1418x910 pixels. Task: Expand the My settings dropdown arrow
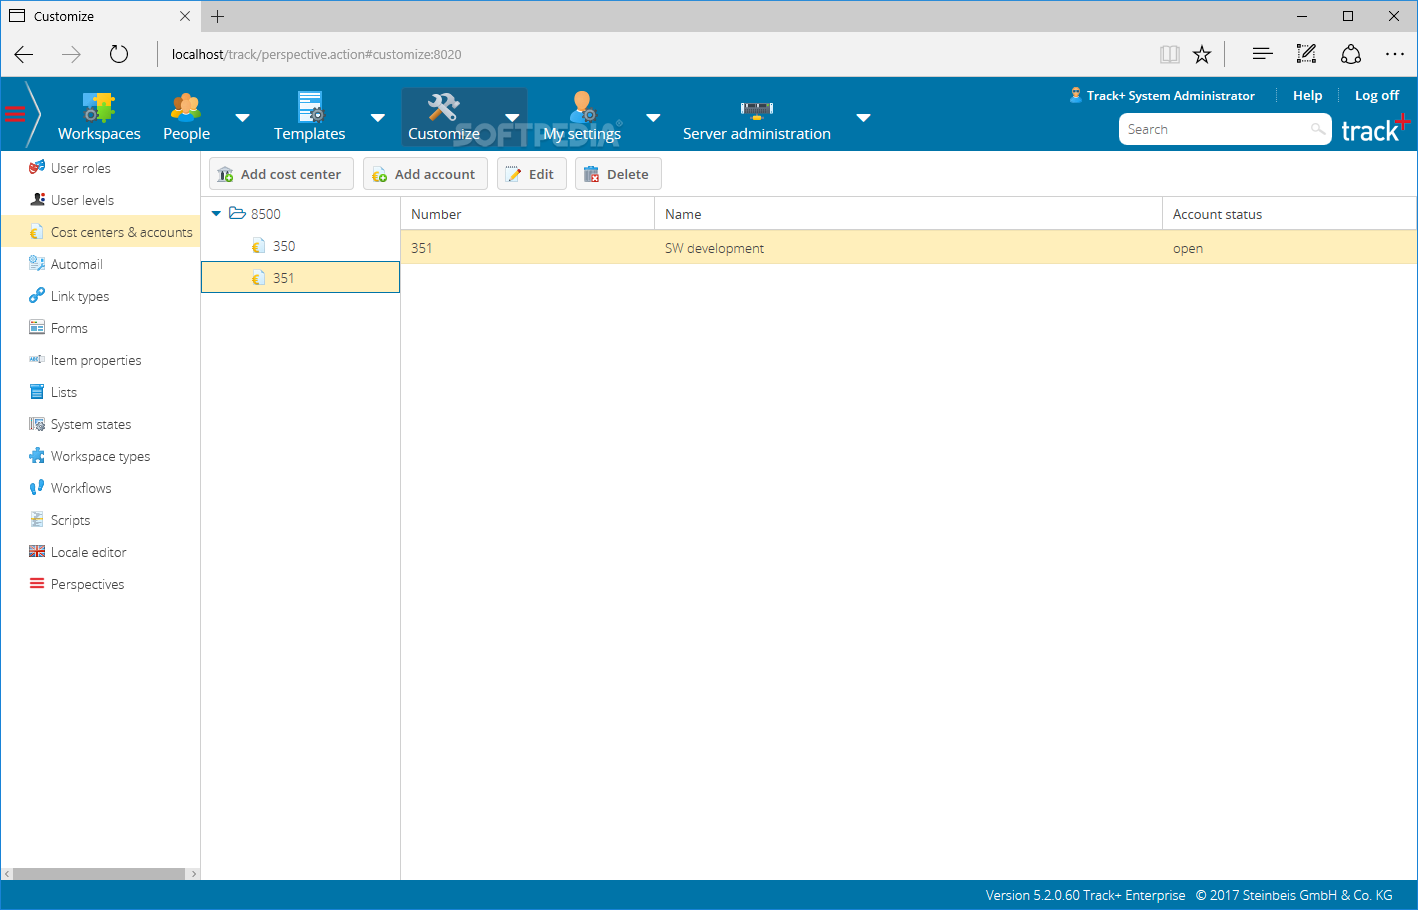click(654, 118)
